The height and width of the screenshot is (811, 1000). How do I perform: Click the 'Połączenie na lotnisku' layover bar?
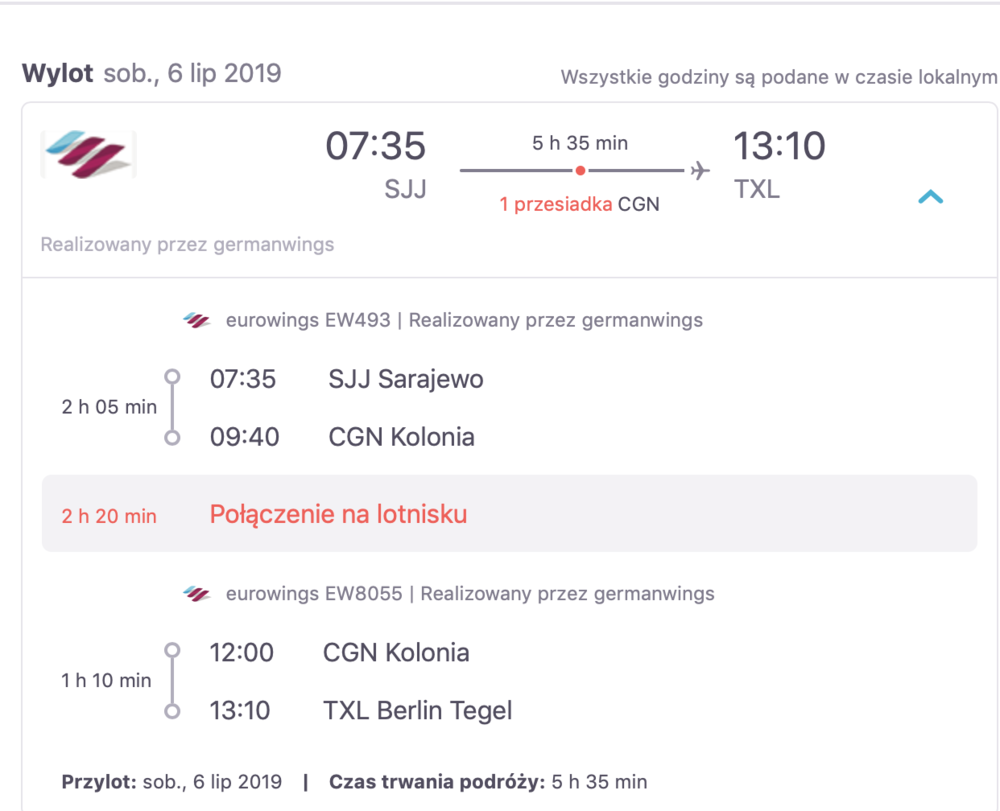coord(509,513)
